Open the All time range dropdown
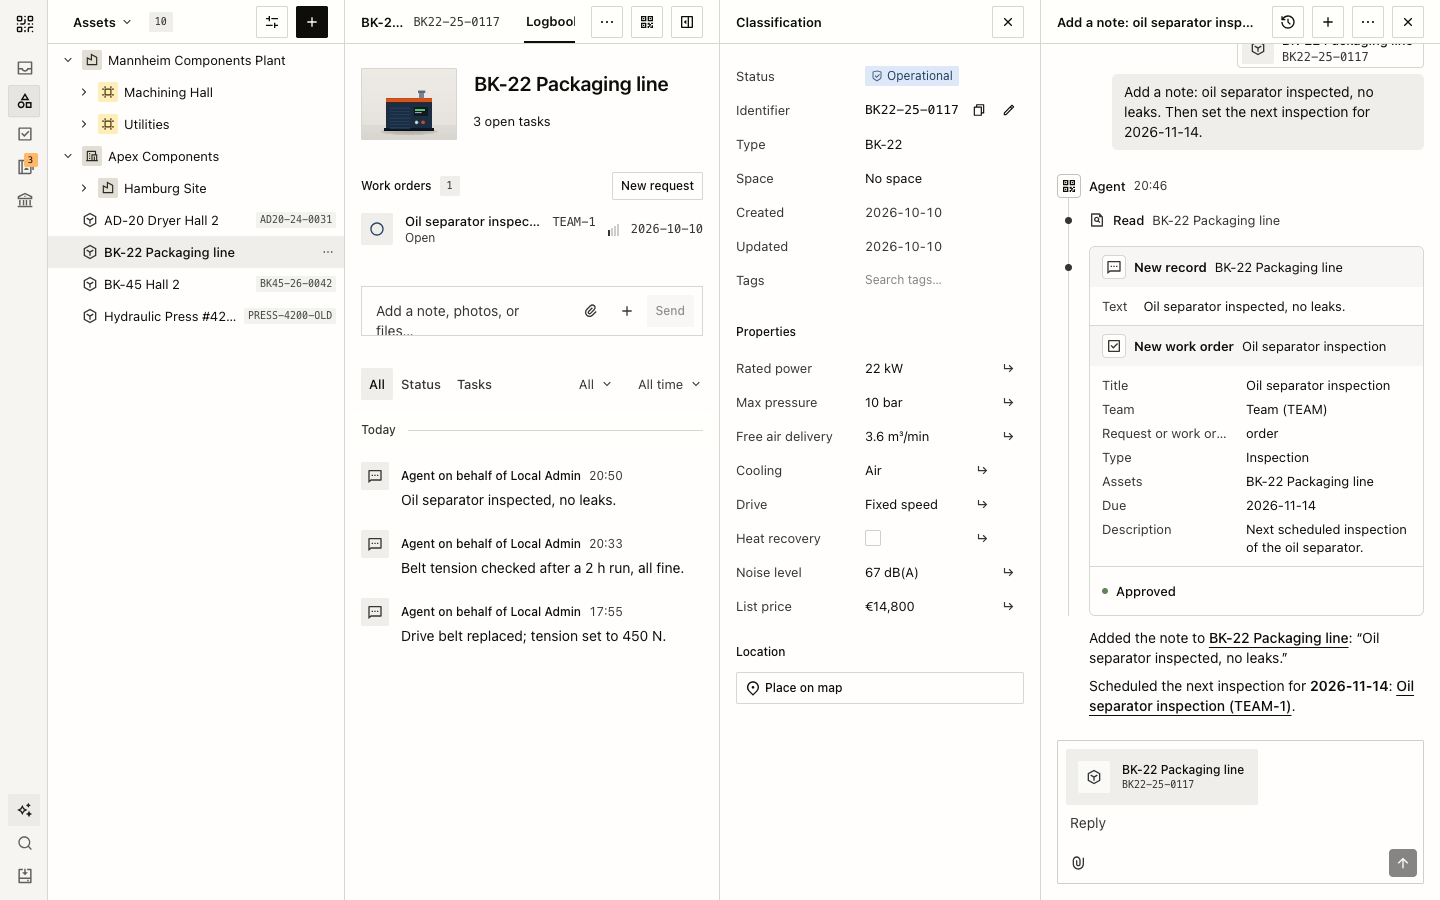 pyautogui.click(x=669, y=384)
